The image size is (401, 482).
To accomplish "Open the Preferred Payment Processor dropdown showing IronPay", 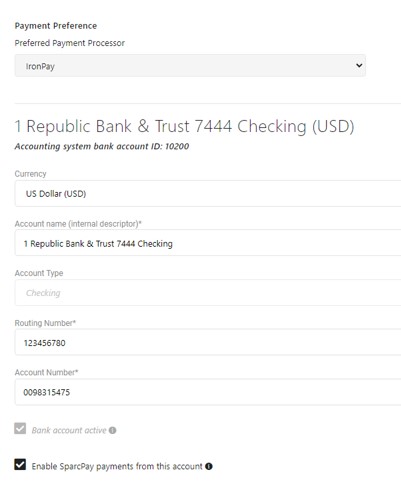I will (x=190, y=66).
